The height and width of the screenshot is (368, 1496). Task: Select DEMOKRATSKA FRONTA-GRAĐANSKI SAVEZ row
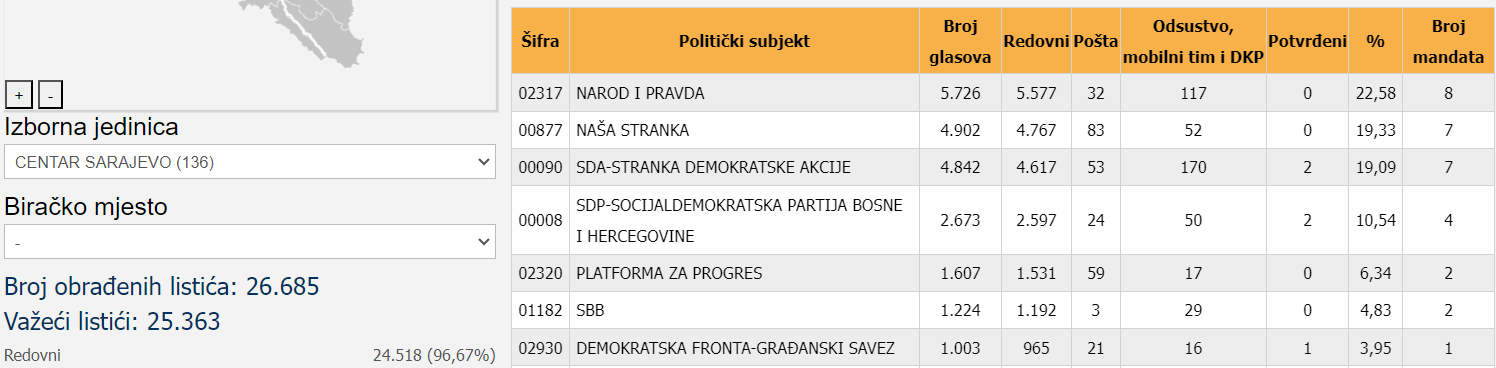coord(1003,347)
